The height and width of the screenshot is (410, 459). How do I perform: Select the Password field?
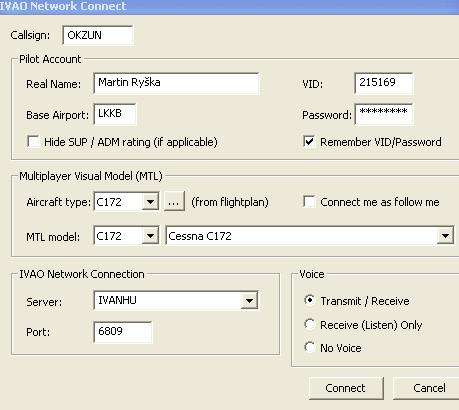[x=384, y=114]
